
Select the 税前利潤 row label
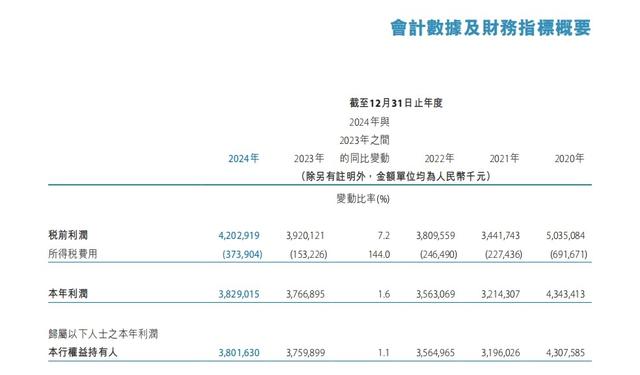tap(68, 235)
